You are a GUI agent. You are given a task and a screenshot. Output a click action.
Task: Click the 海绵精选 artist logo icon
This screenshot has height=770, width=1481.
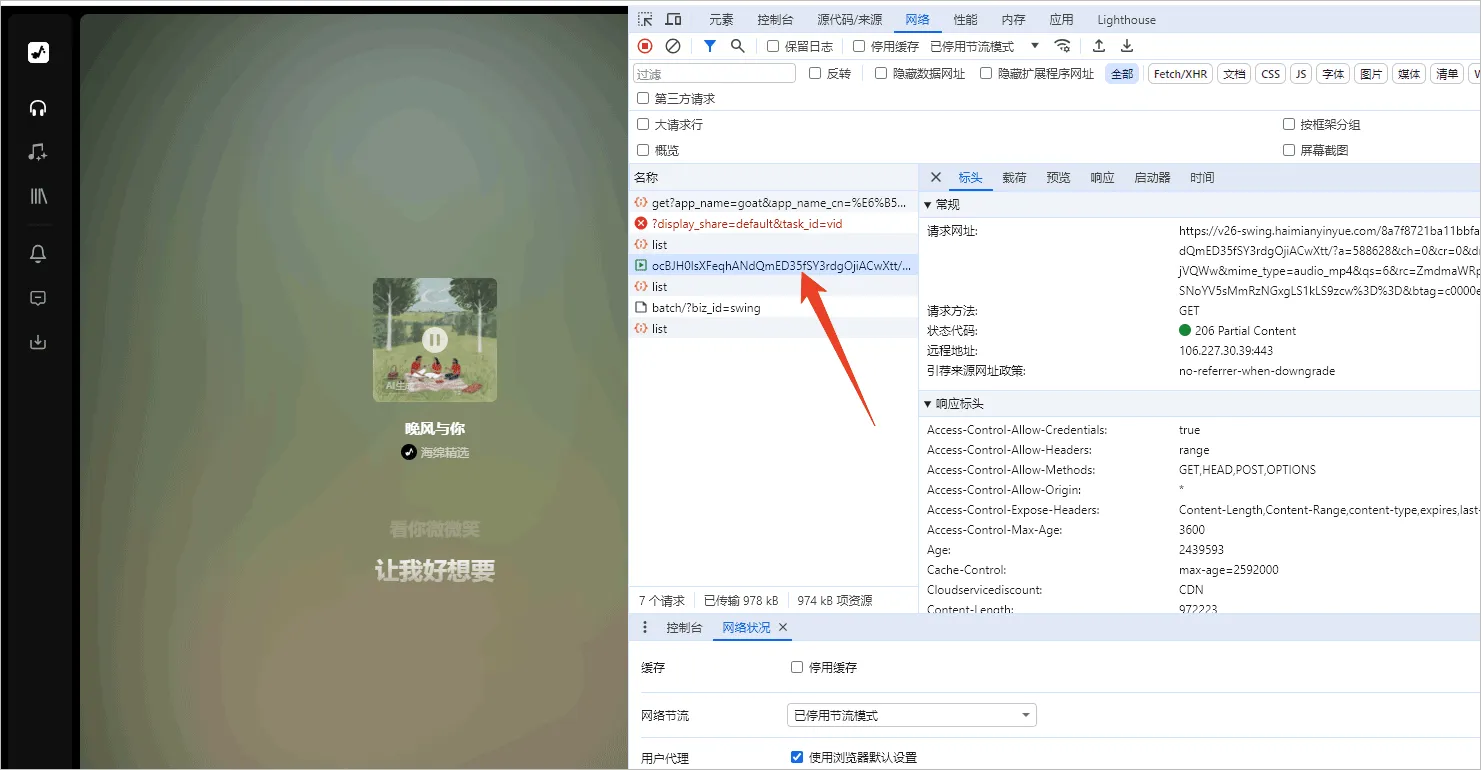408,452
